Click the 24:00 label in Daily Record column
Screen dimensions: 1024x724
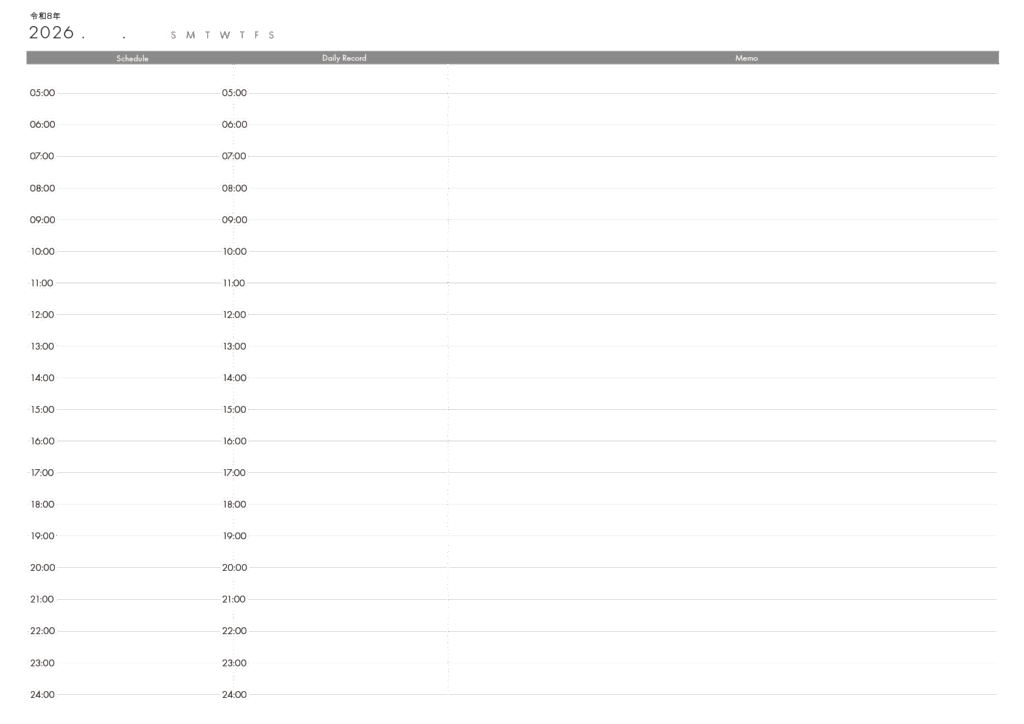pos(234,695)
